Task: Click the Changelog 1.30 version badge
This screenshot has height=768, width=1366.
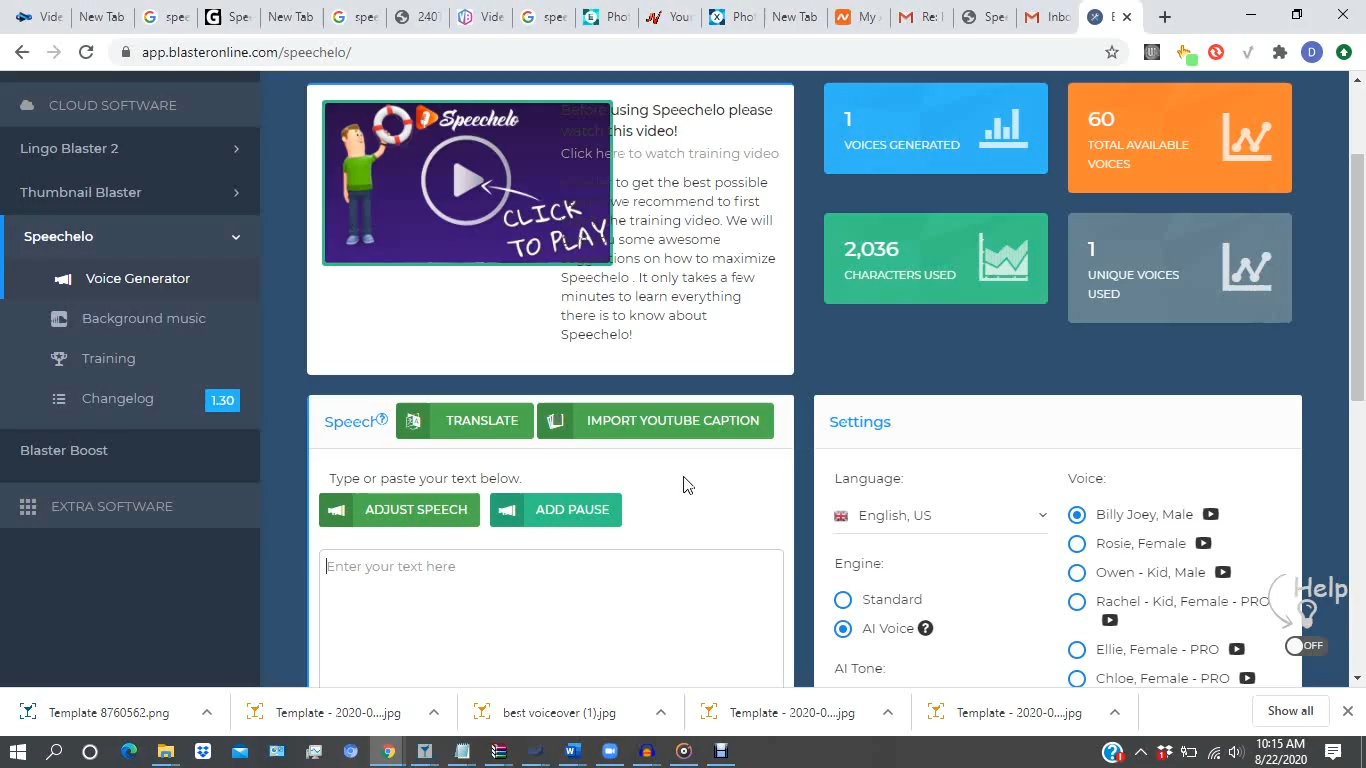Action: coord(222,400)
